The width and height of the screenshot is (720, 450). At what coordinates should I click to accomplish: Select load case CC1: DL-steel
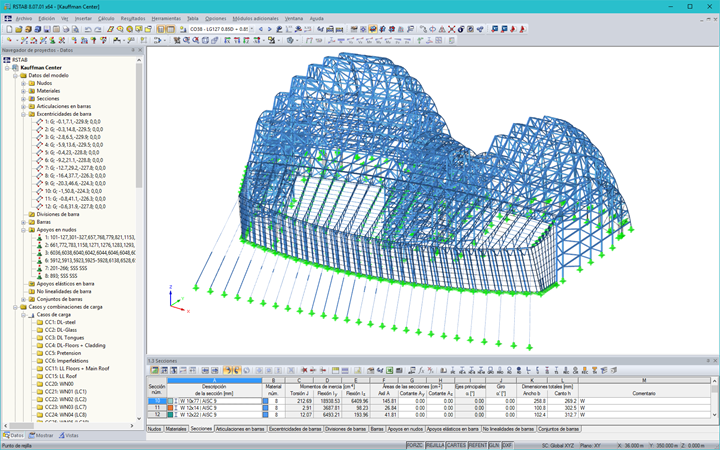60,322
